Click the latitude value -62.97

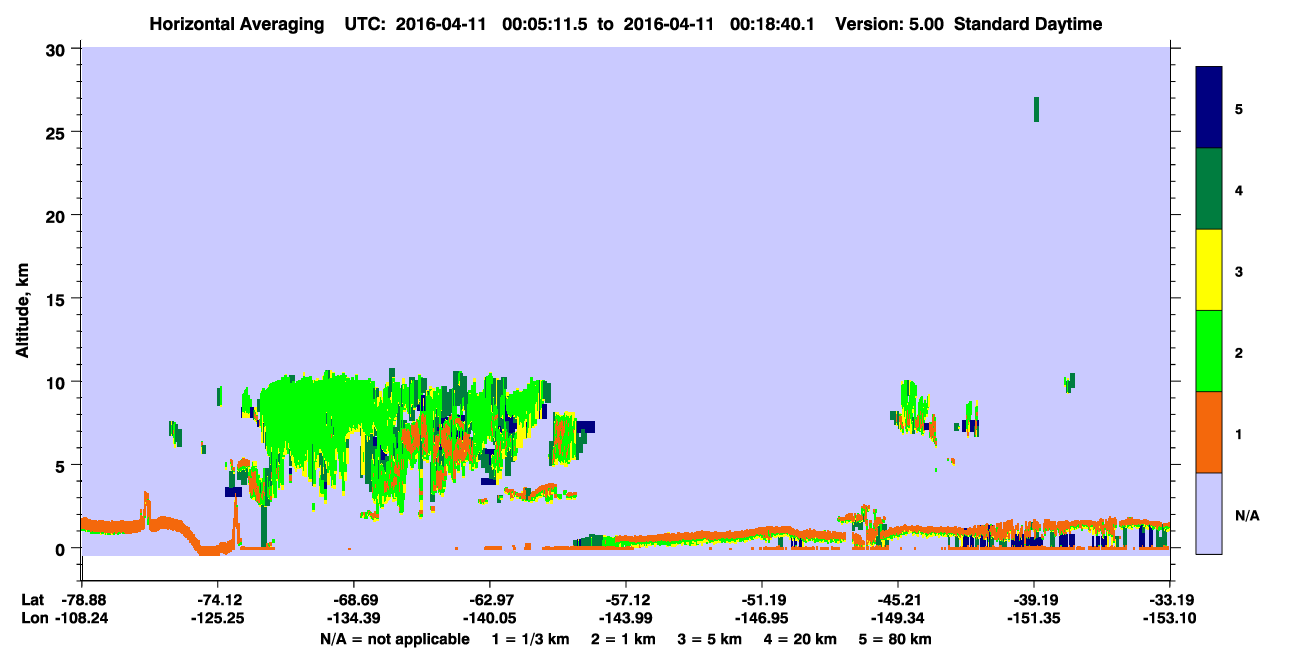point(489,600)
